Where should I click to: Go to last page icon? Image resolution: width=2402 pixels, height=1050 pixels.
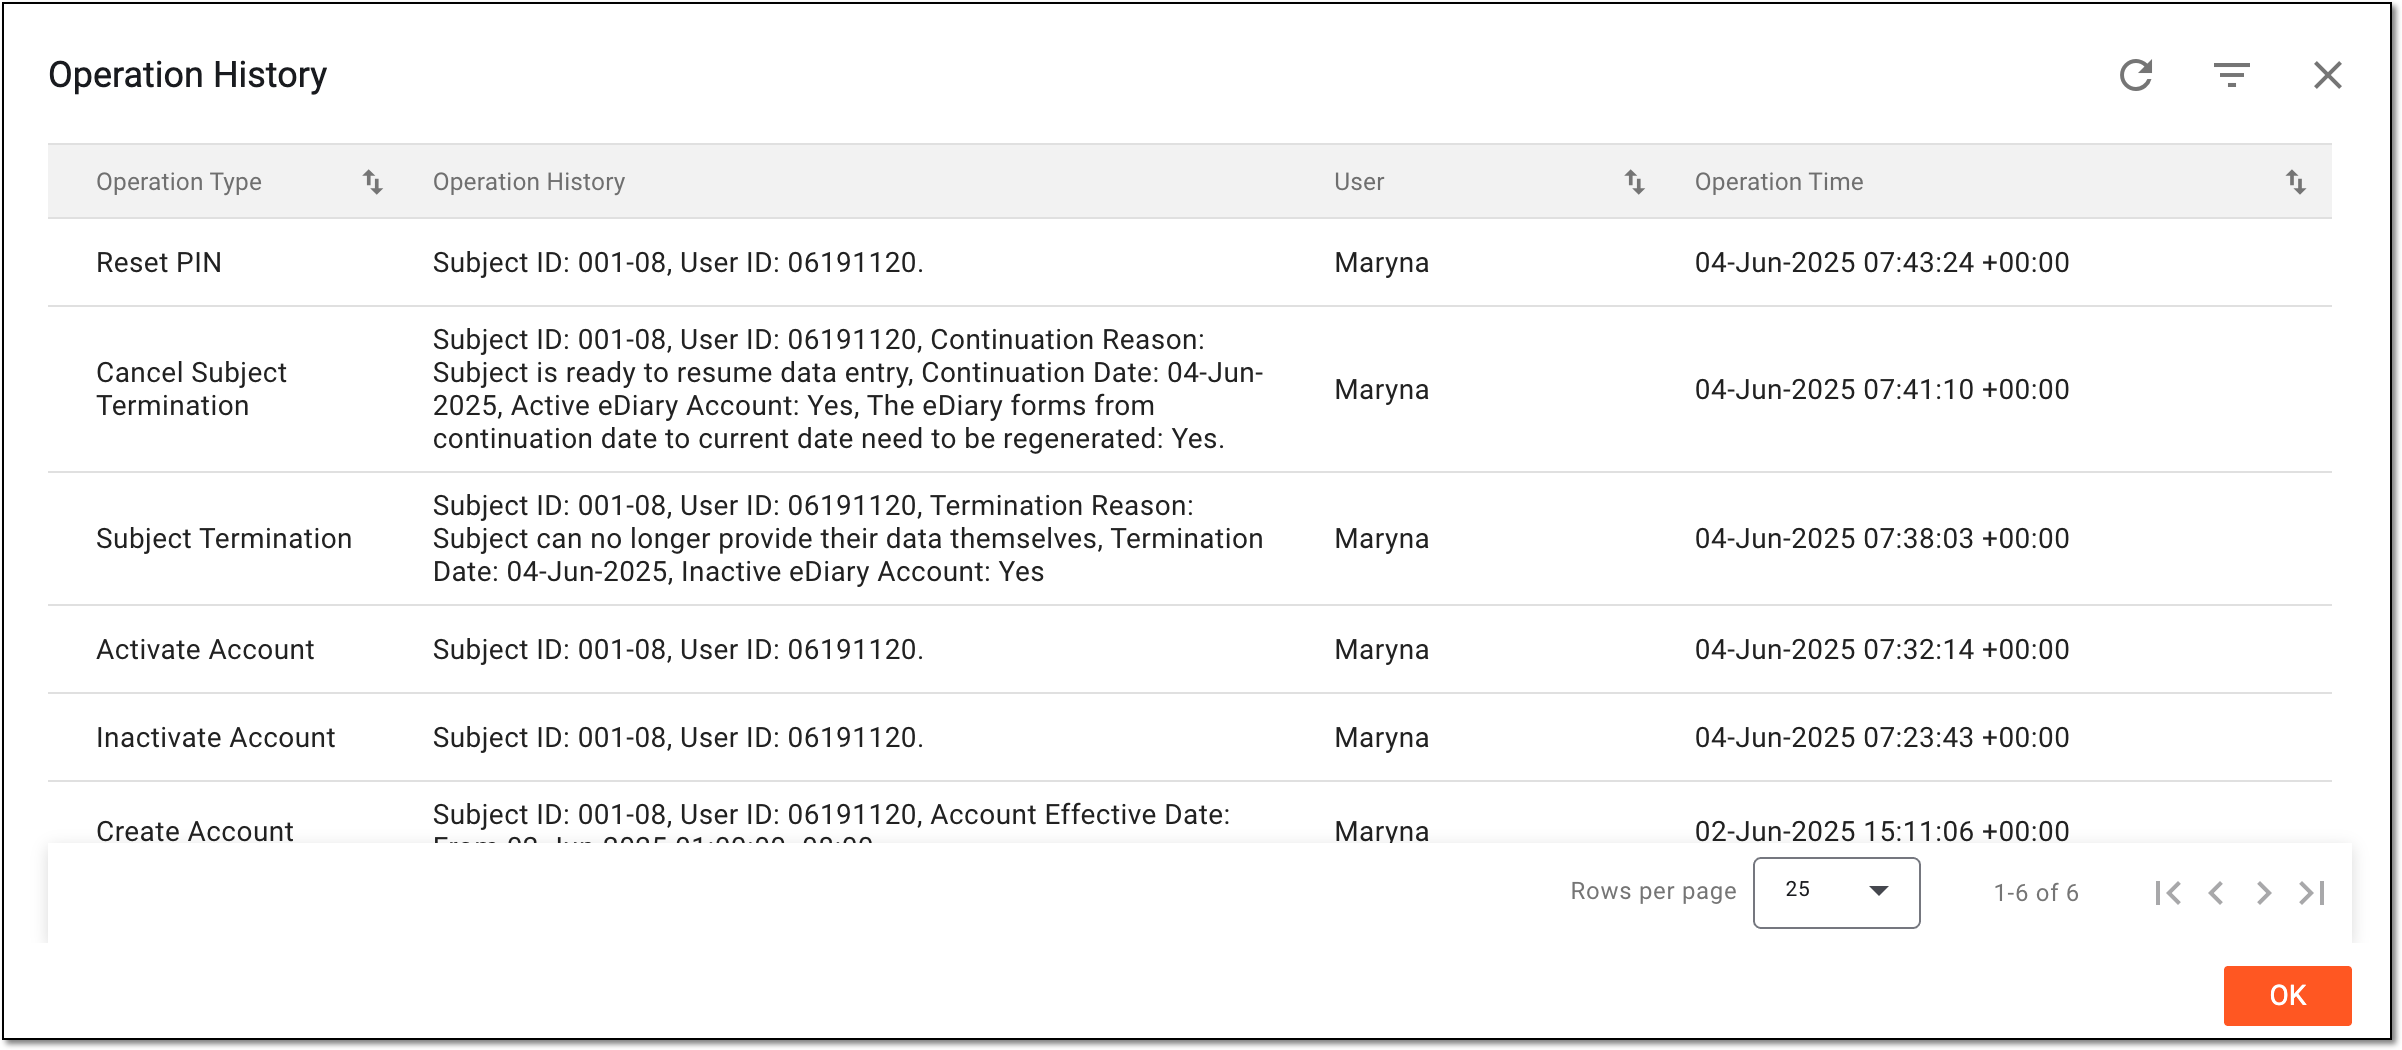pyautogui.click(x=2312, y=893)
